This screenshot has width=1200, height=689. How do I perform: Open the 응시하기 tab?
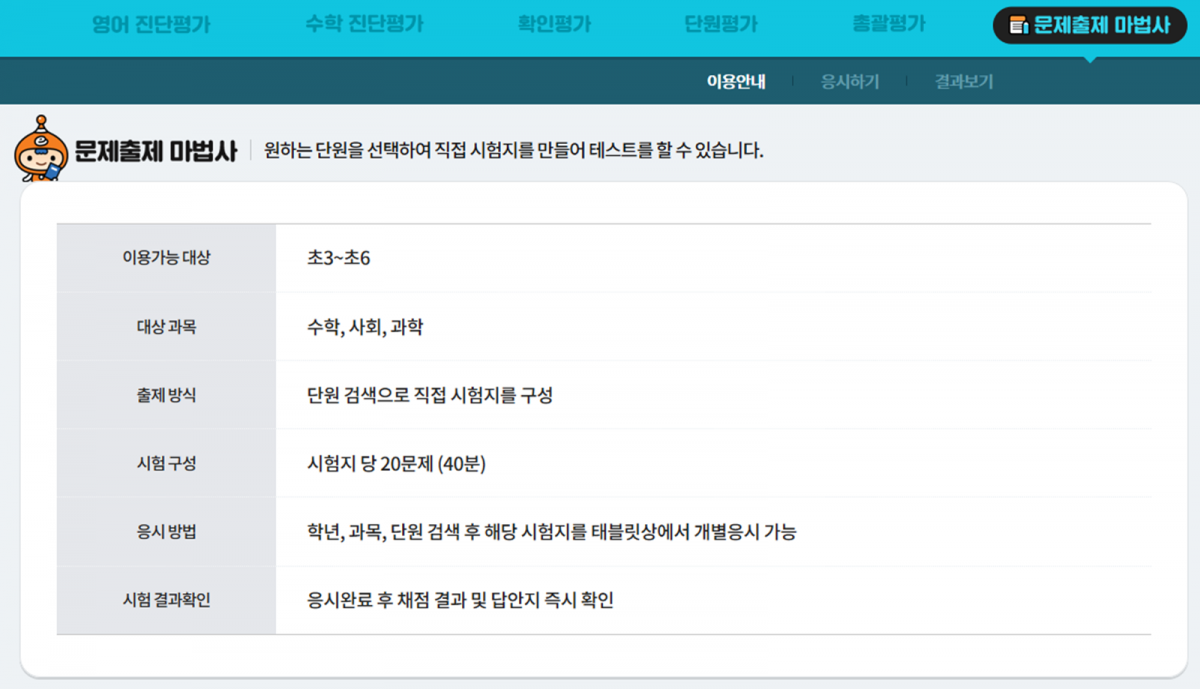click(849, 81)
